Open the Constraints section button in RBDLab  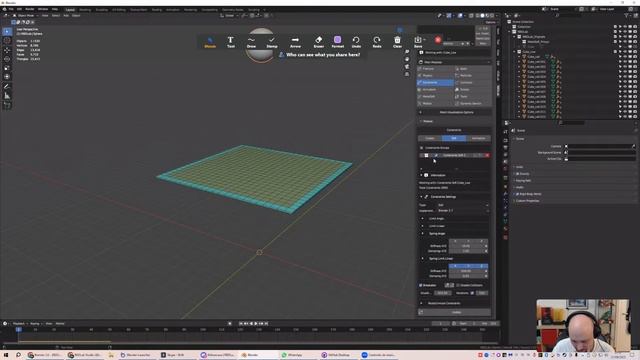point(436,82)
